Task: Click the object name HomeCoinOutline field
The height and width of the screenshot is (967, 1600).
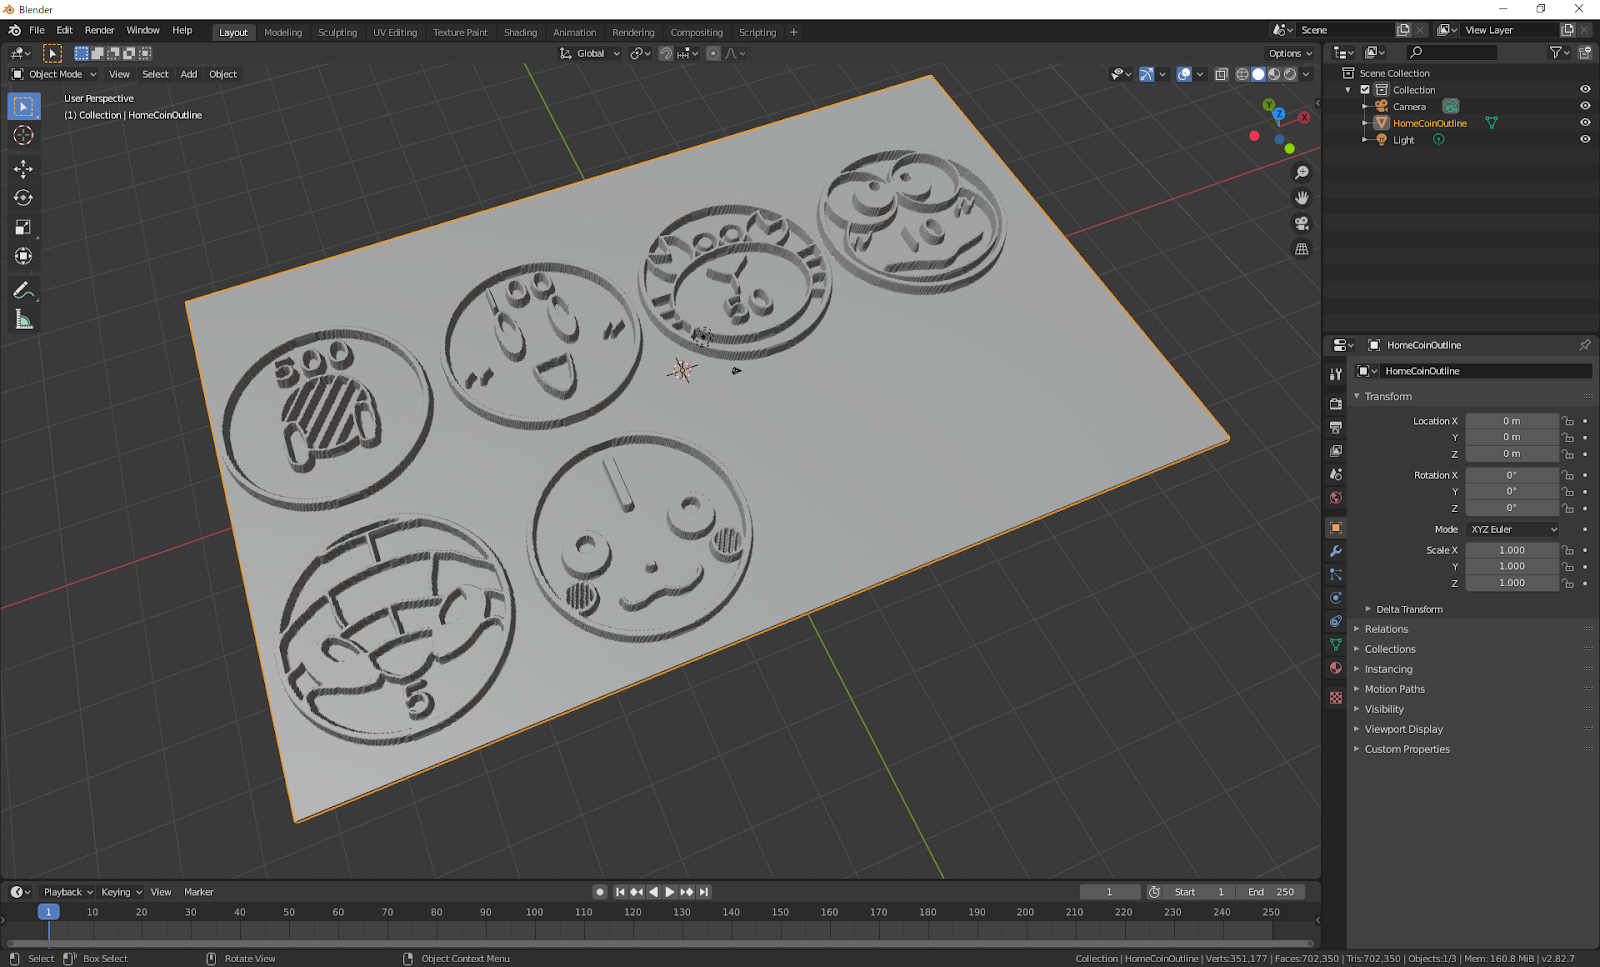Action: click(1484, 371)
